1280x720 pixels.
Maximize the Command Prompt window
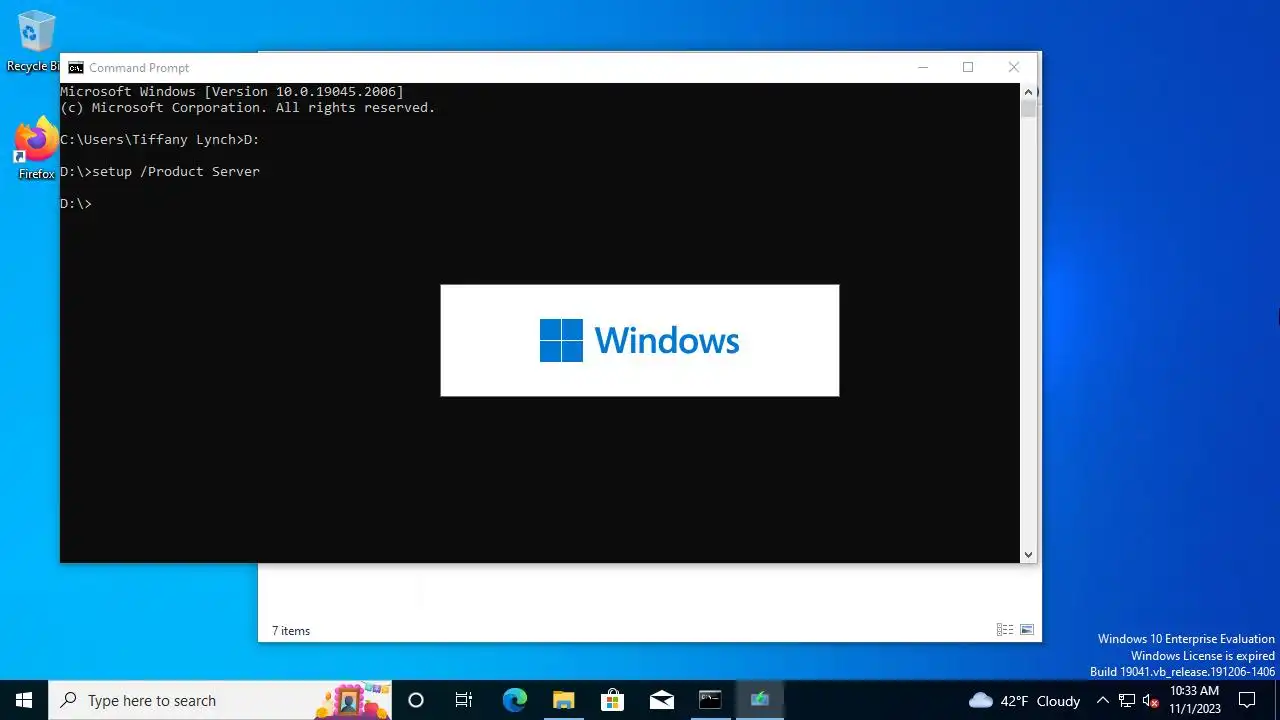click(x=968, y=67)
